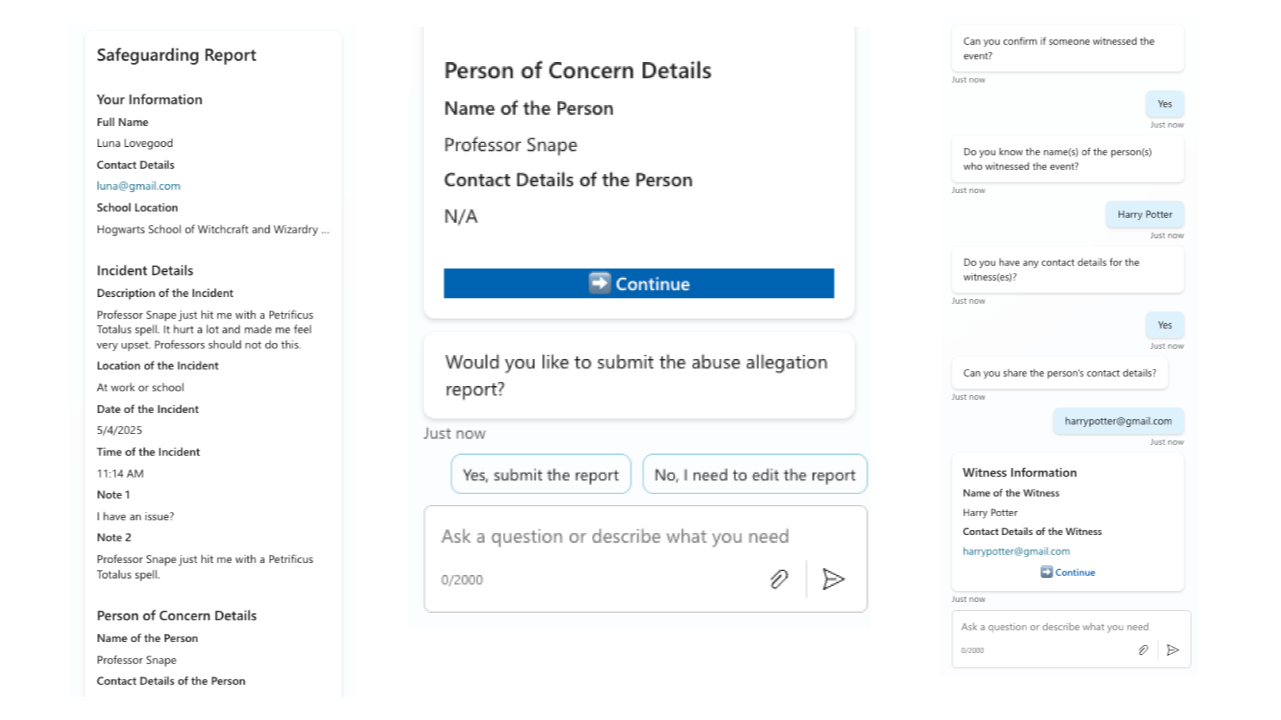The image size is (1281, 720).
Task: Click the "Would you like to submit" message
Action: (636, 375)
